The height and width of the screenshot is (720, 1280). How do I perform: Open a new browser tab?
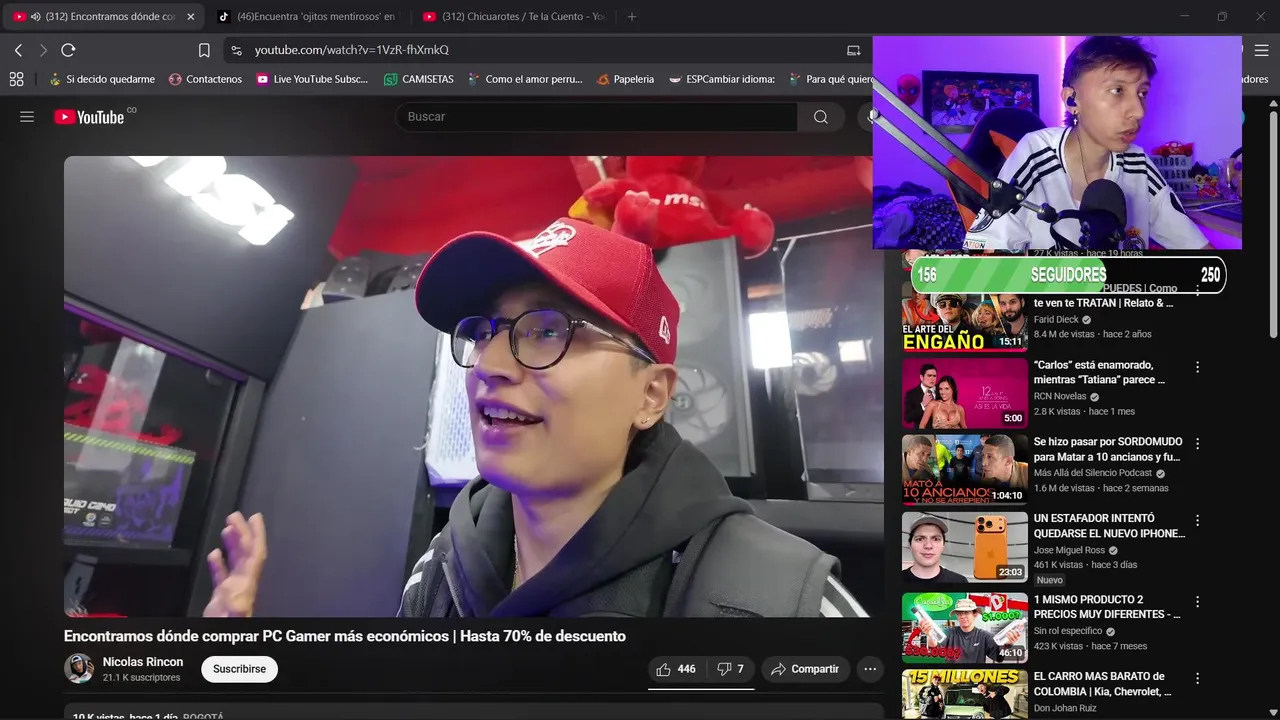tap(631, 17)
